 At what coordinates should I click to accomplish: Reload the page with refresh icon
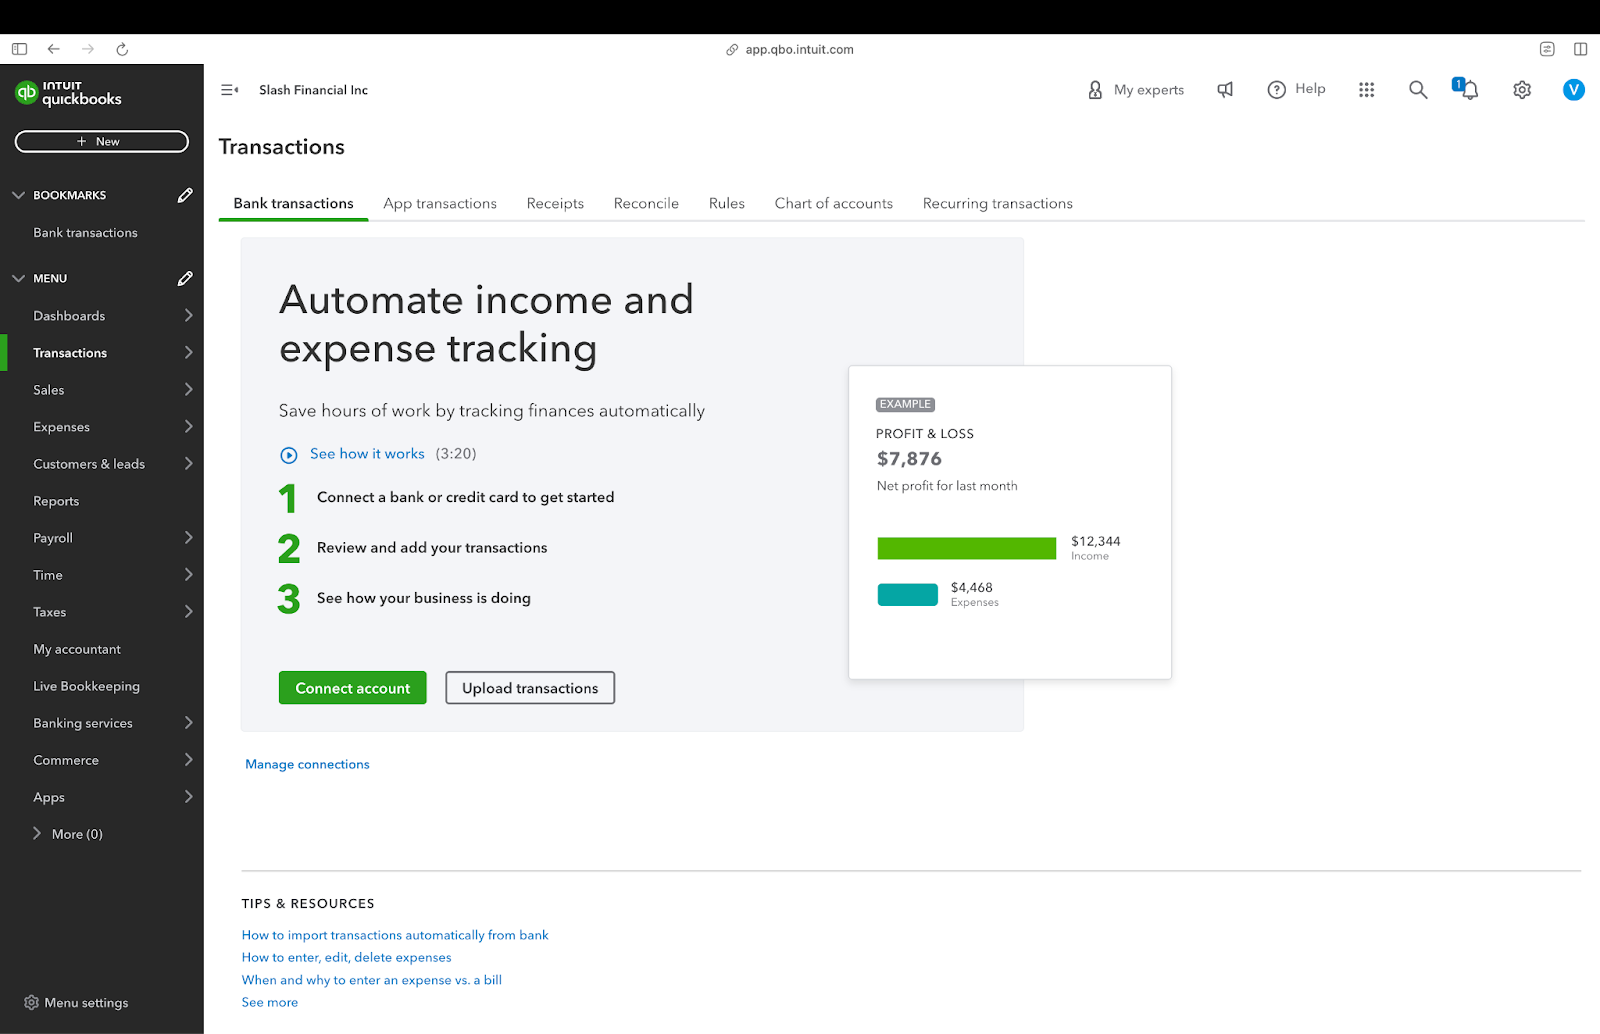point(122,49)
